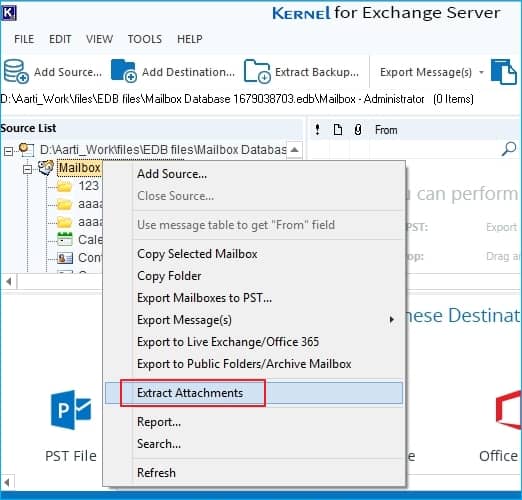Click the Source List panel header
The width and height of the screenshot is (522, 500).
(x=152, y=128)
